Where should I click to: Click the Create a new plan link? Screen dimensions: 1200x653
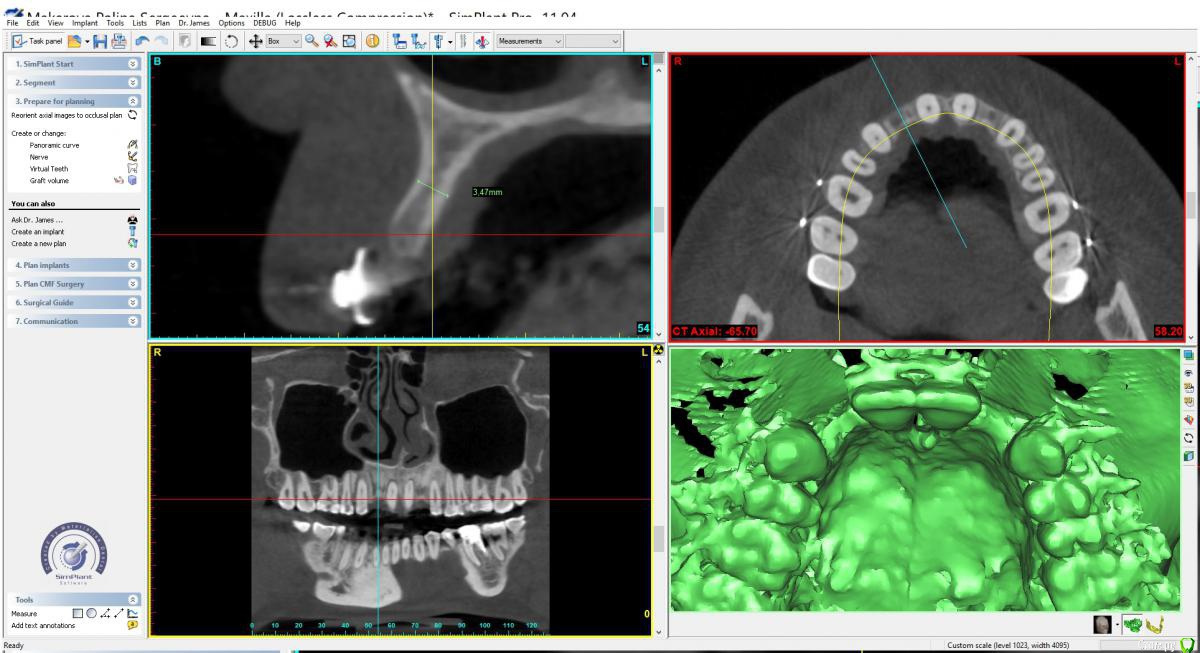(x=39, y=243)
